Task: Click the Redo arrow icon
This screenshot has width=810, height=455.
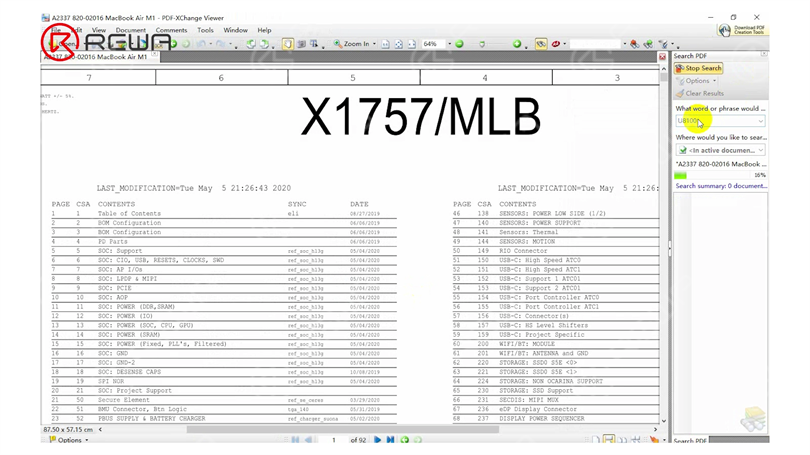Action: click(x=221, y=44)
